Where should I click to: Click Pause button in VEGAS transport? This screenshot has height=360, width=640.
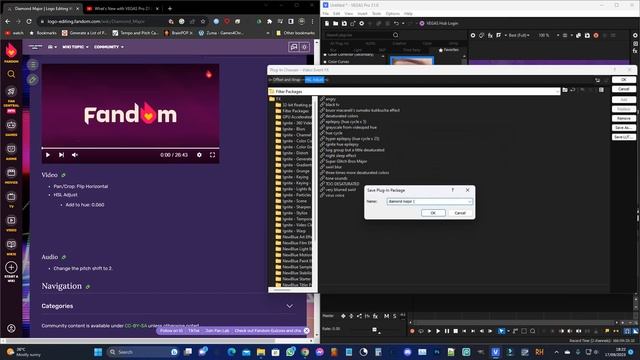(x=447, y=331)
